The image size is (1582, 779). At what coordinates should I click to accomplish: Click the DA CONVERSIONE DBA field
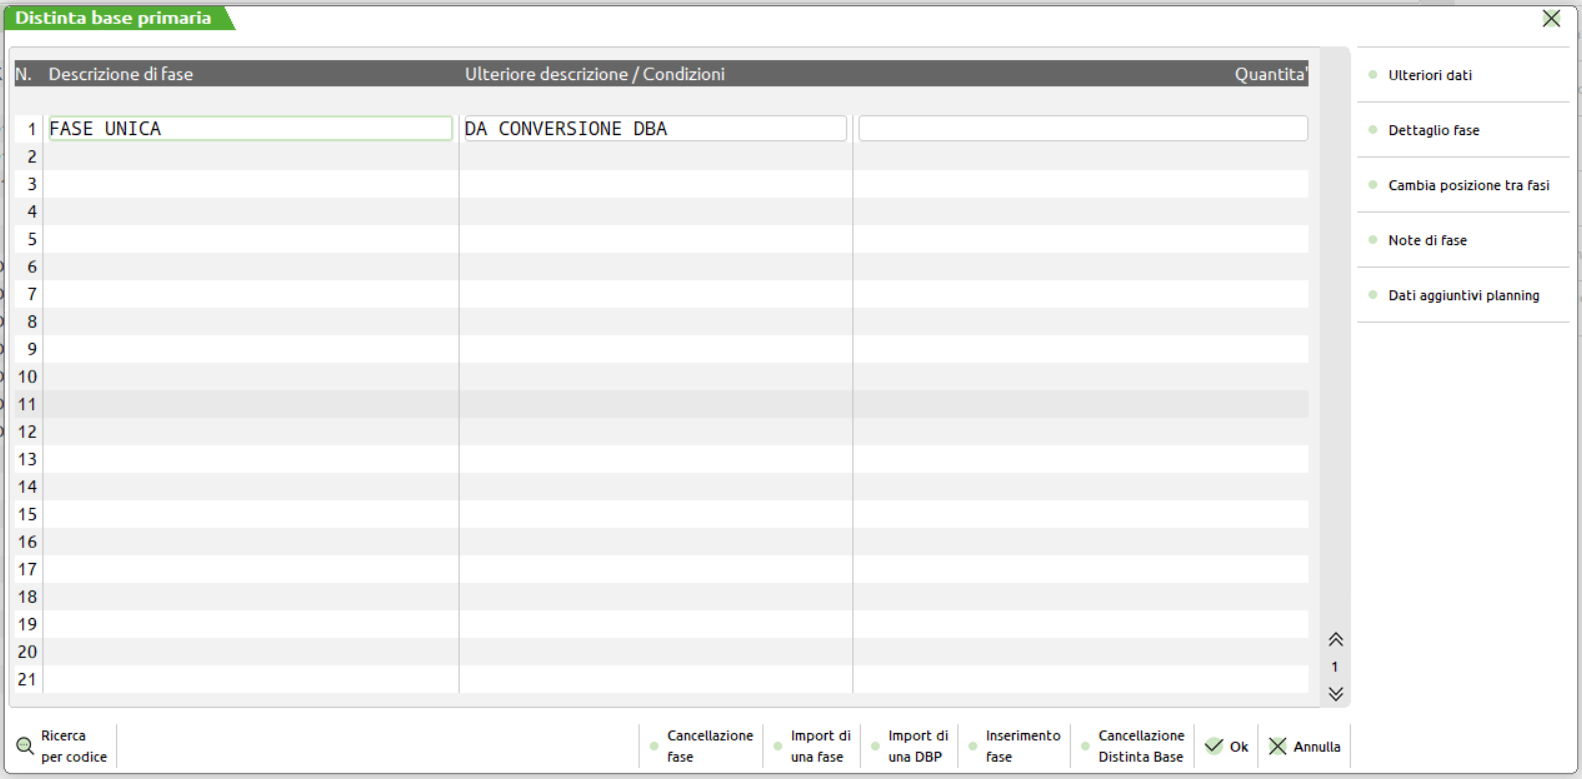655,129
